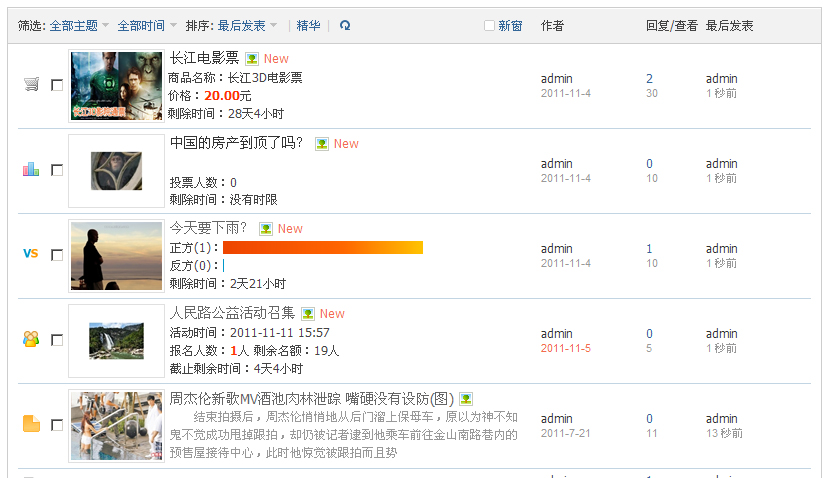The height and width of the screenshot is (478, 832).
Task: Click author admin of 周杰伦新歌MV thread
Action: [557, 419]
